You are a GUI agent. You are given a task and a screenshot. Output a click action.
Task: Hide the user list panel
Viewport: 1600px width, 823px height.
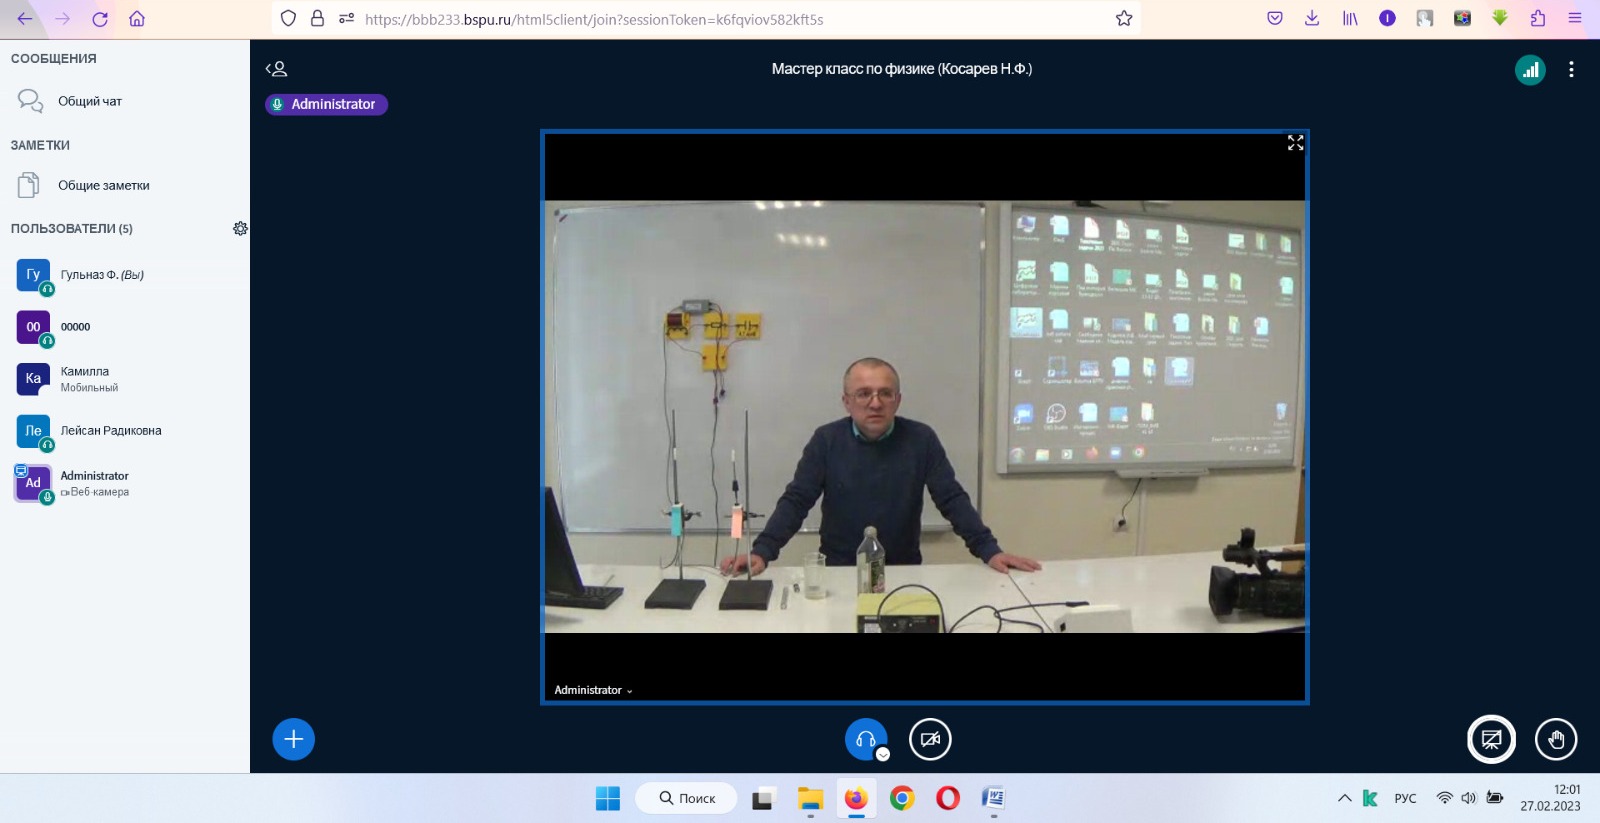(276, 69)
